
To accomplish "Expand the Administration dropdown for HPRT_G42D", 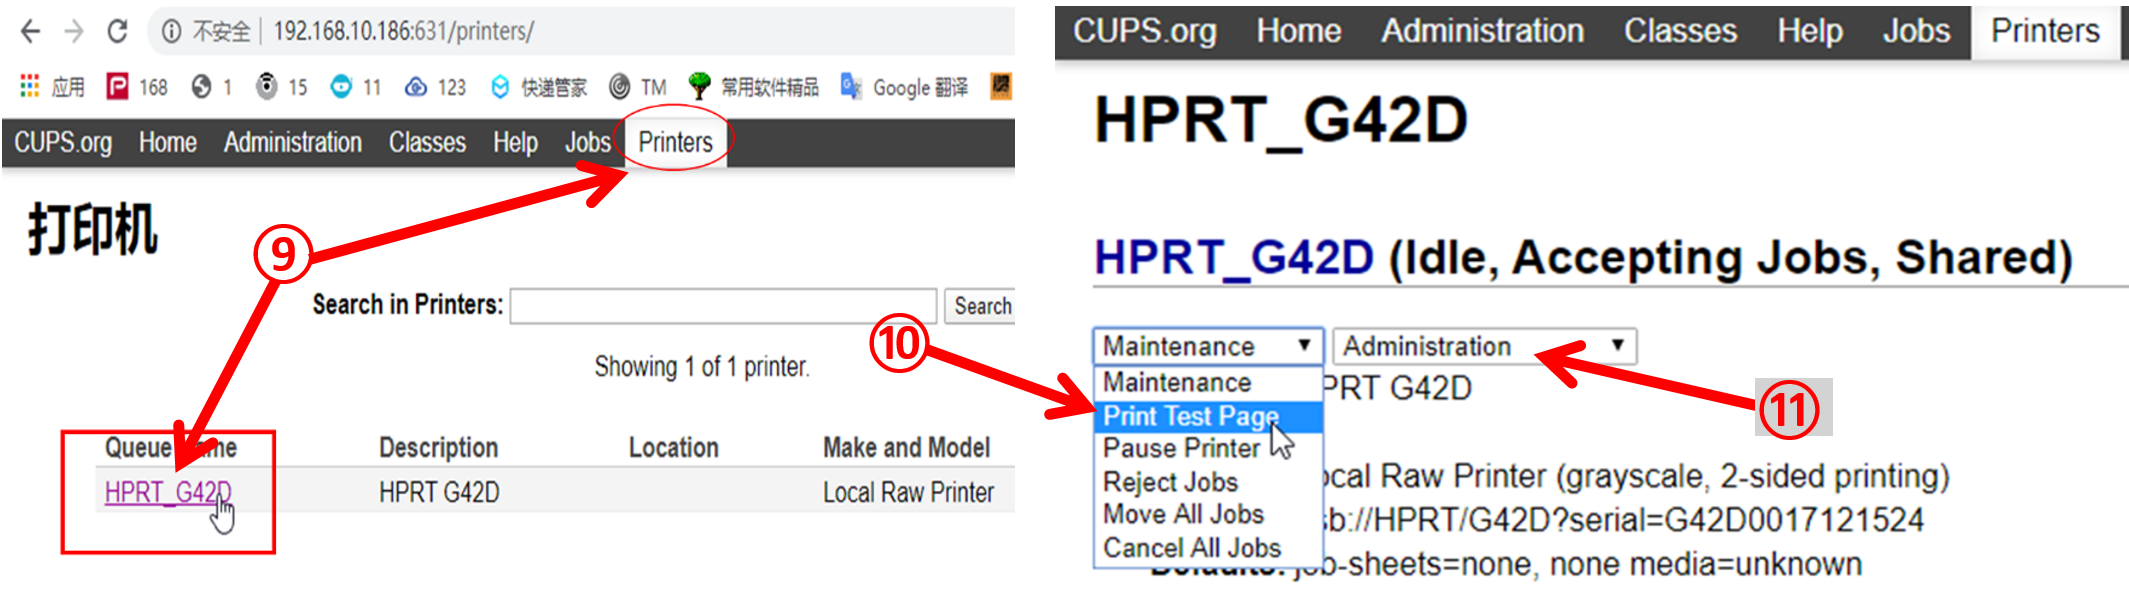I will 1484,346.
